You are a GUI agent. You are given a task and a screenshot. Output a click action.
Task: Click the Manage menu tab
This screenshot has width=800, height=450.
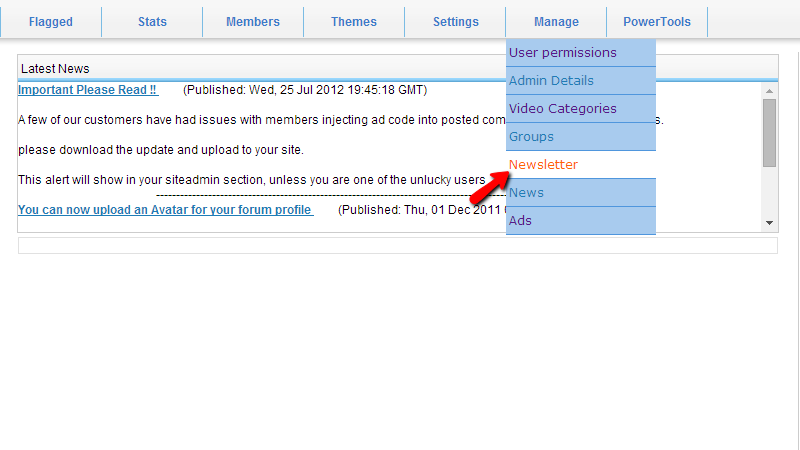(x=556, y=22)
